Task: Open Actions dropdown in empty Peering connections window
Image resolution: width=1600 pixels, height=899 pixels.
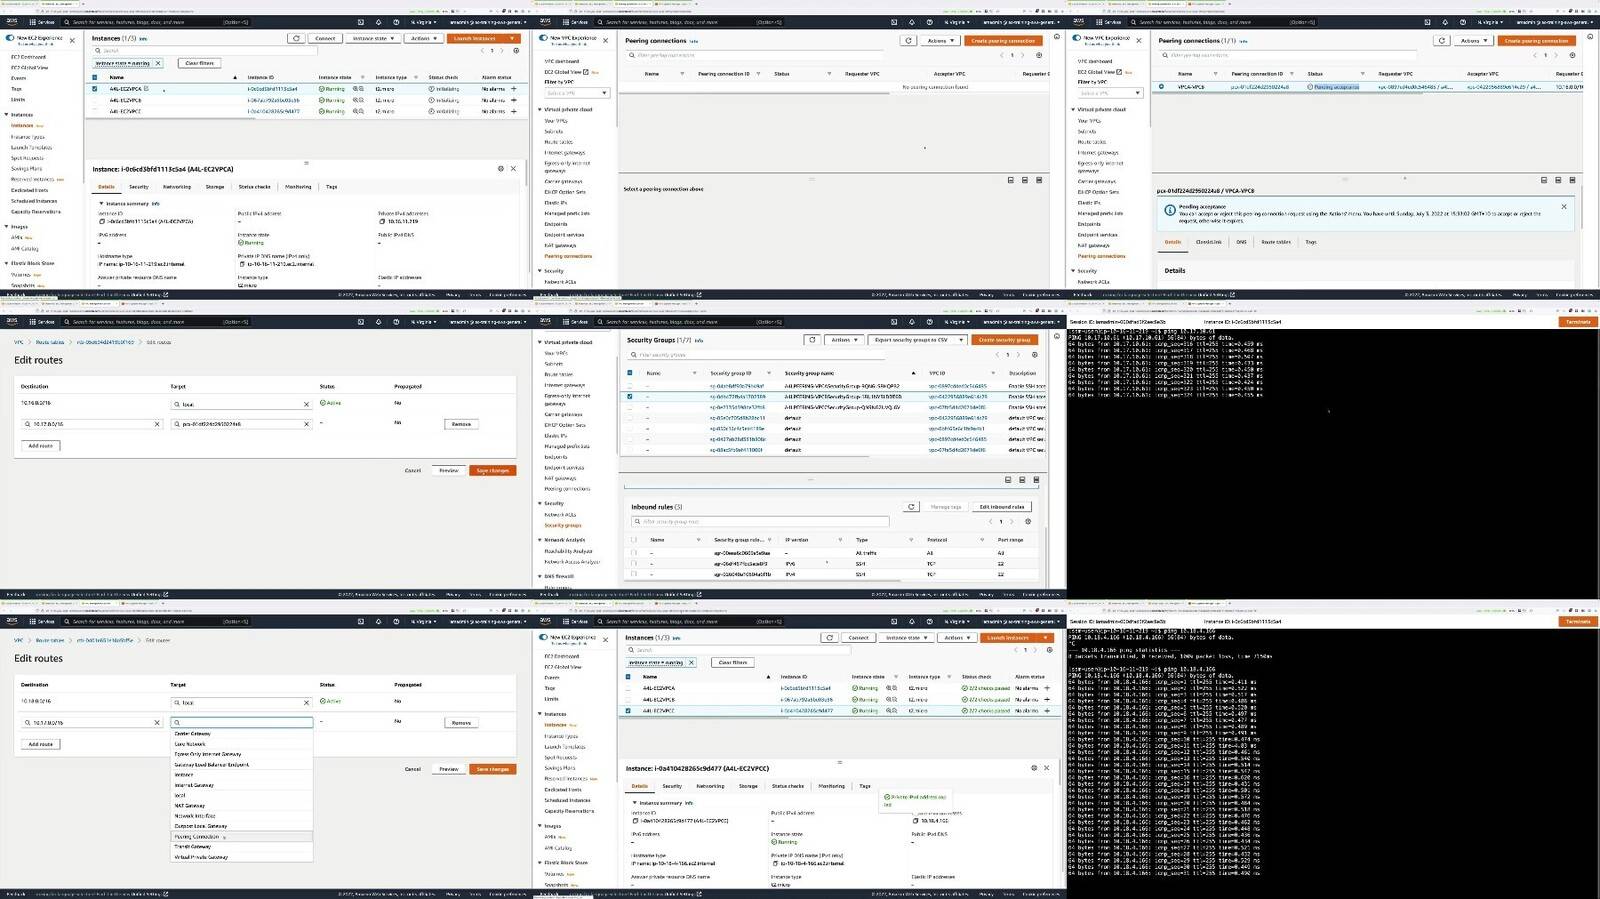Action: click(x=940, y=41)
